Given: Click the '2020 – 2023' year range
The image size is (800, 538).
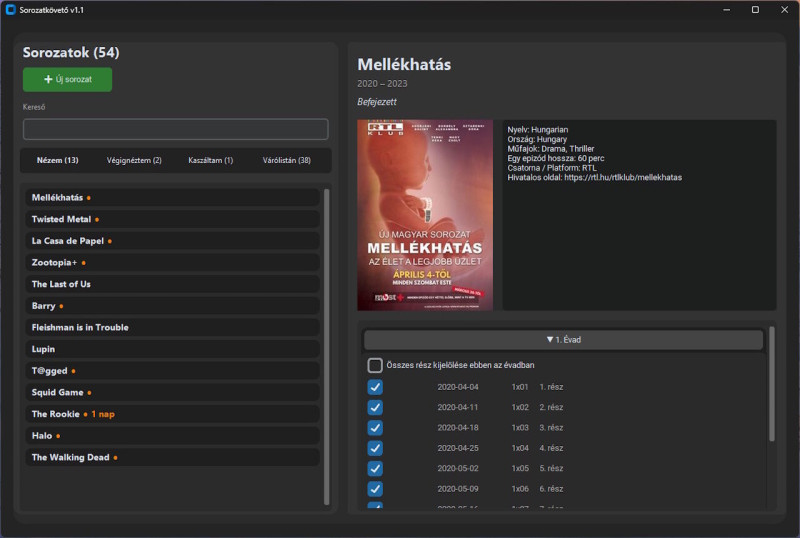Looking at the screenshot, I should coord(382,84).
